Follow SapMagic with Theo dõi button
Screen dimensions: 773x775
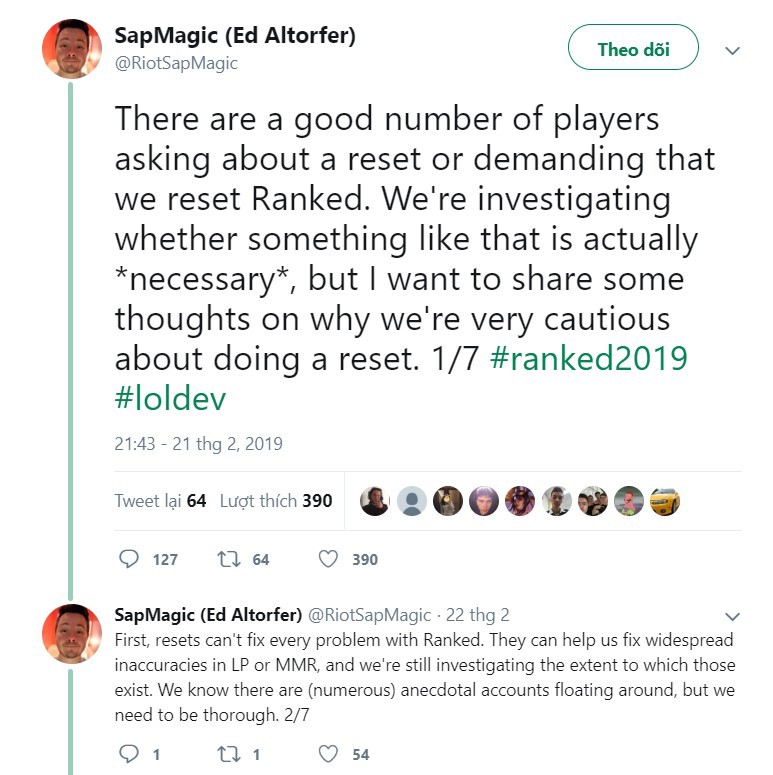pyautogui.click(x=633, y=47)
